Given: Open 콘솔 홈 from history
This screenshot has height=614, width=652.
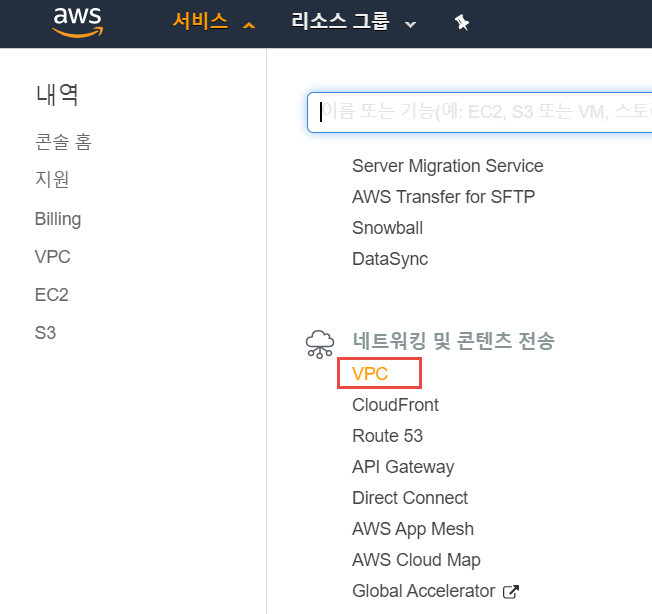Looking at the screenshot, I should 63,142.
